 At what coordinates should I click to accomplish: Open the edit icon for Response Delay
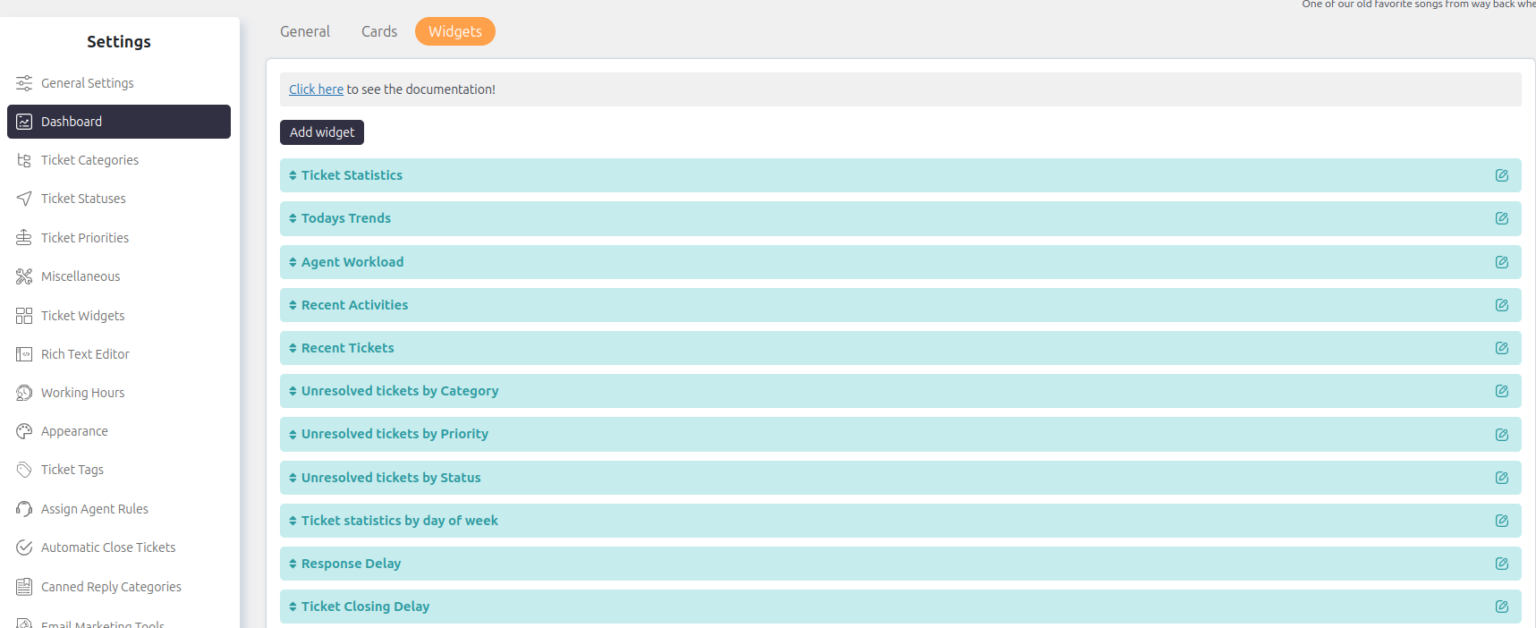pos(1501,563)
